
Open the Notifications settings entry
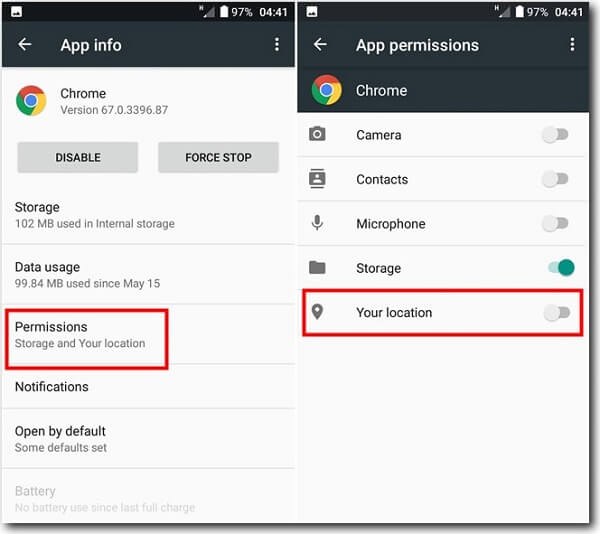[148, 387]
